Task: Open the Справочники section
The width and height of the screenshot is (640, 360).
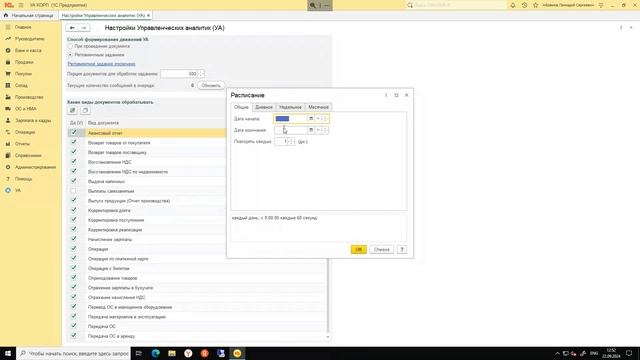Action: (x=28, y=156)
